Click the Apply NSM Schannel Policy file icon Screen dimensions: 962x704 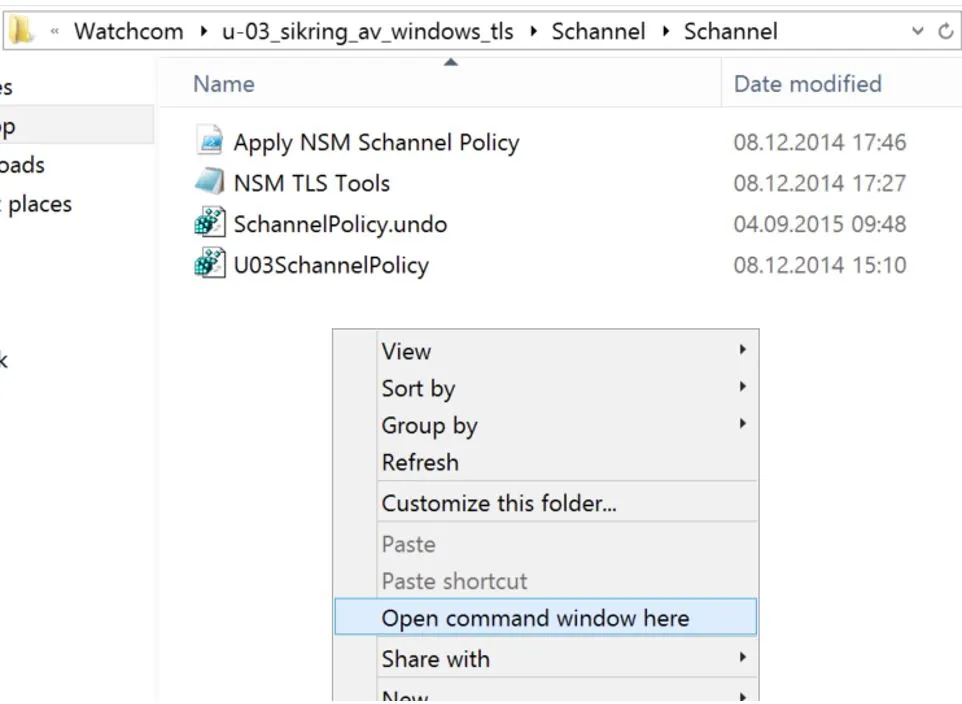click(209, 142)
